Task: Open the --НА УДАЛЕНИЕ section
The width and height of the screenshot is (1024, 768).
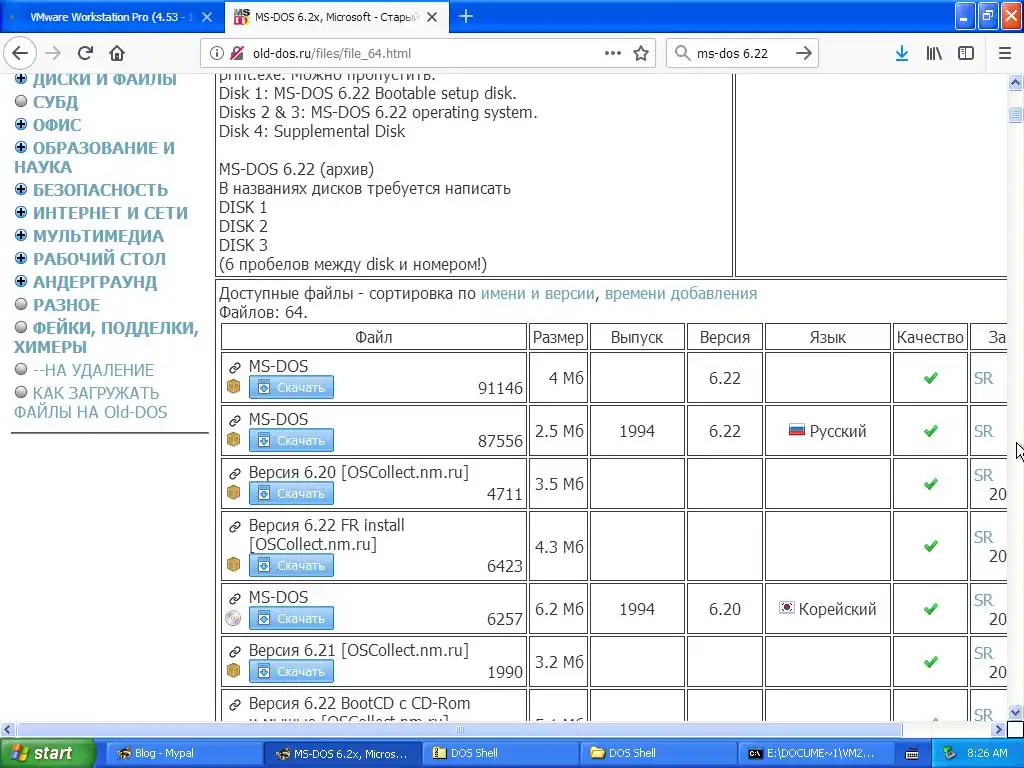Action: [93, 370]
